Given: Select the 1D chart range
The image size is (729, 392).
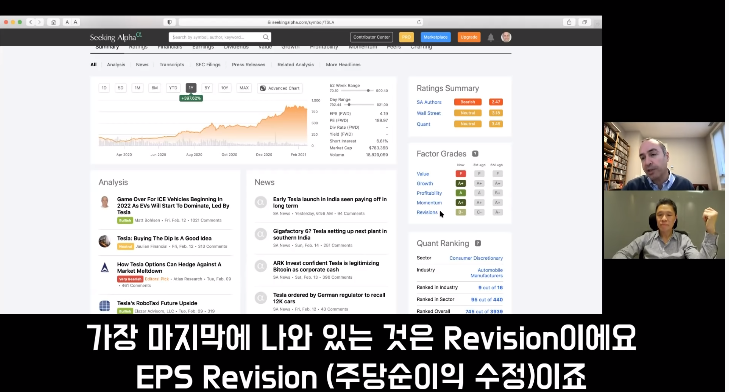Looking at the screenshot, I should (x=104, y=88).
